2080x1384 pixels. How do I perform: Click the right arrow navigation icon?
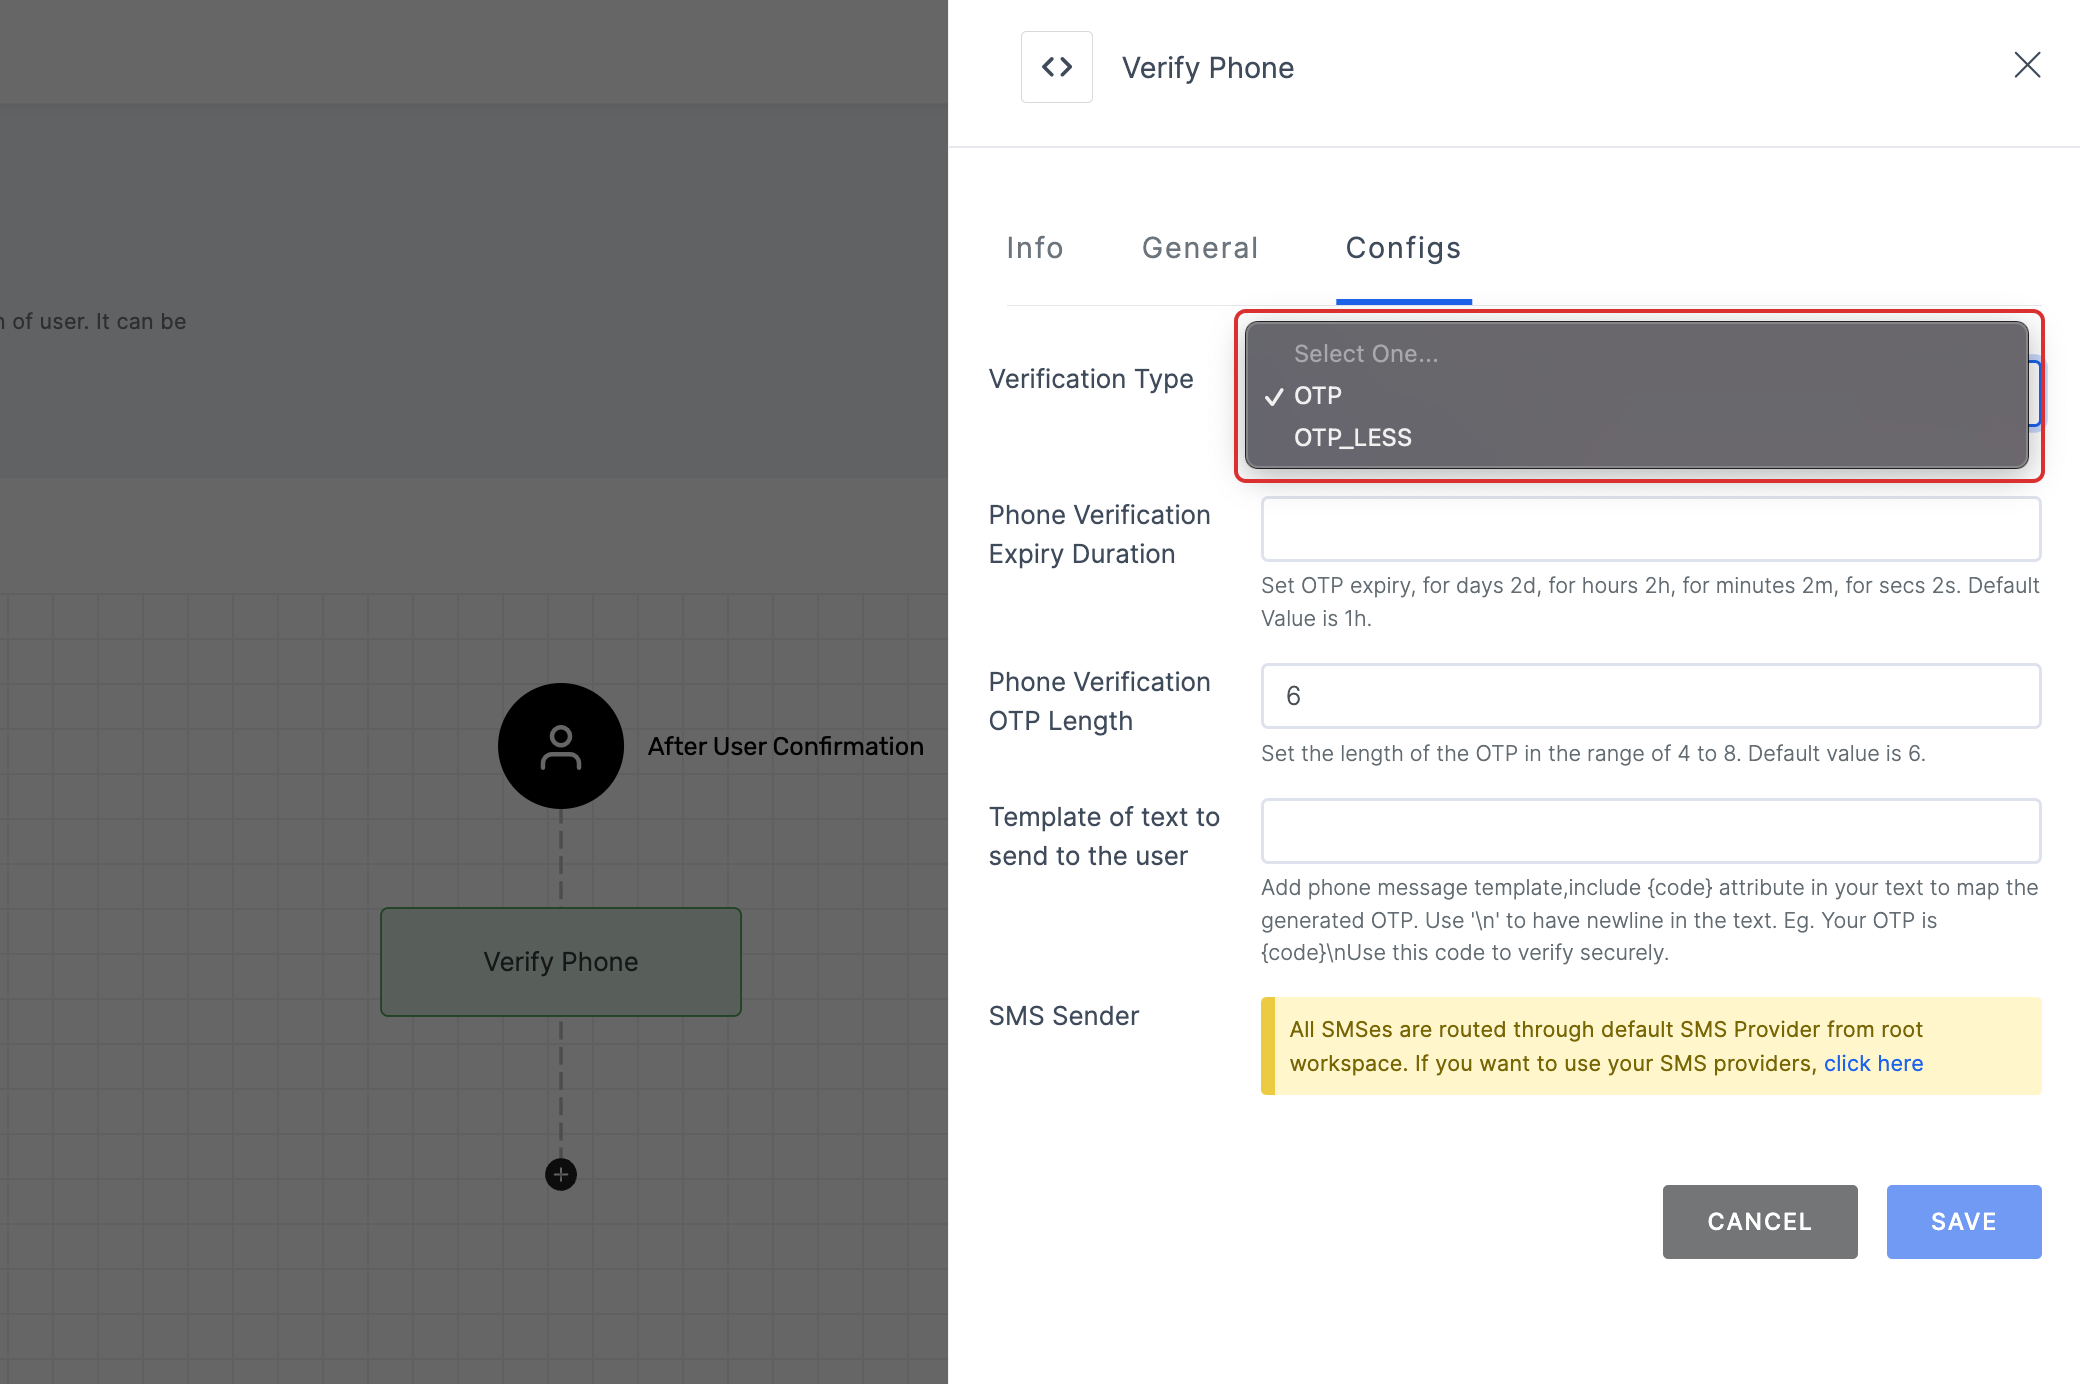coord(1067,66)
